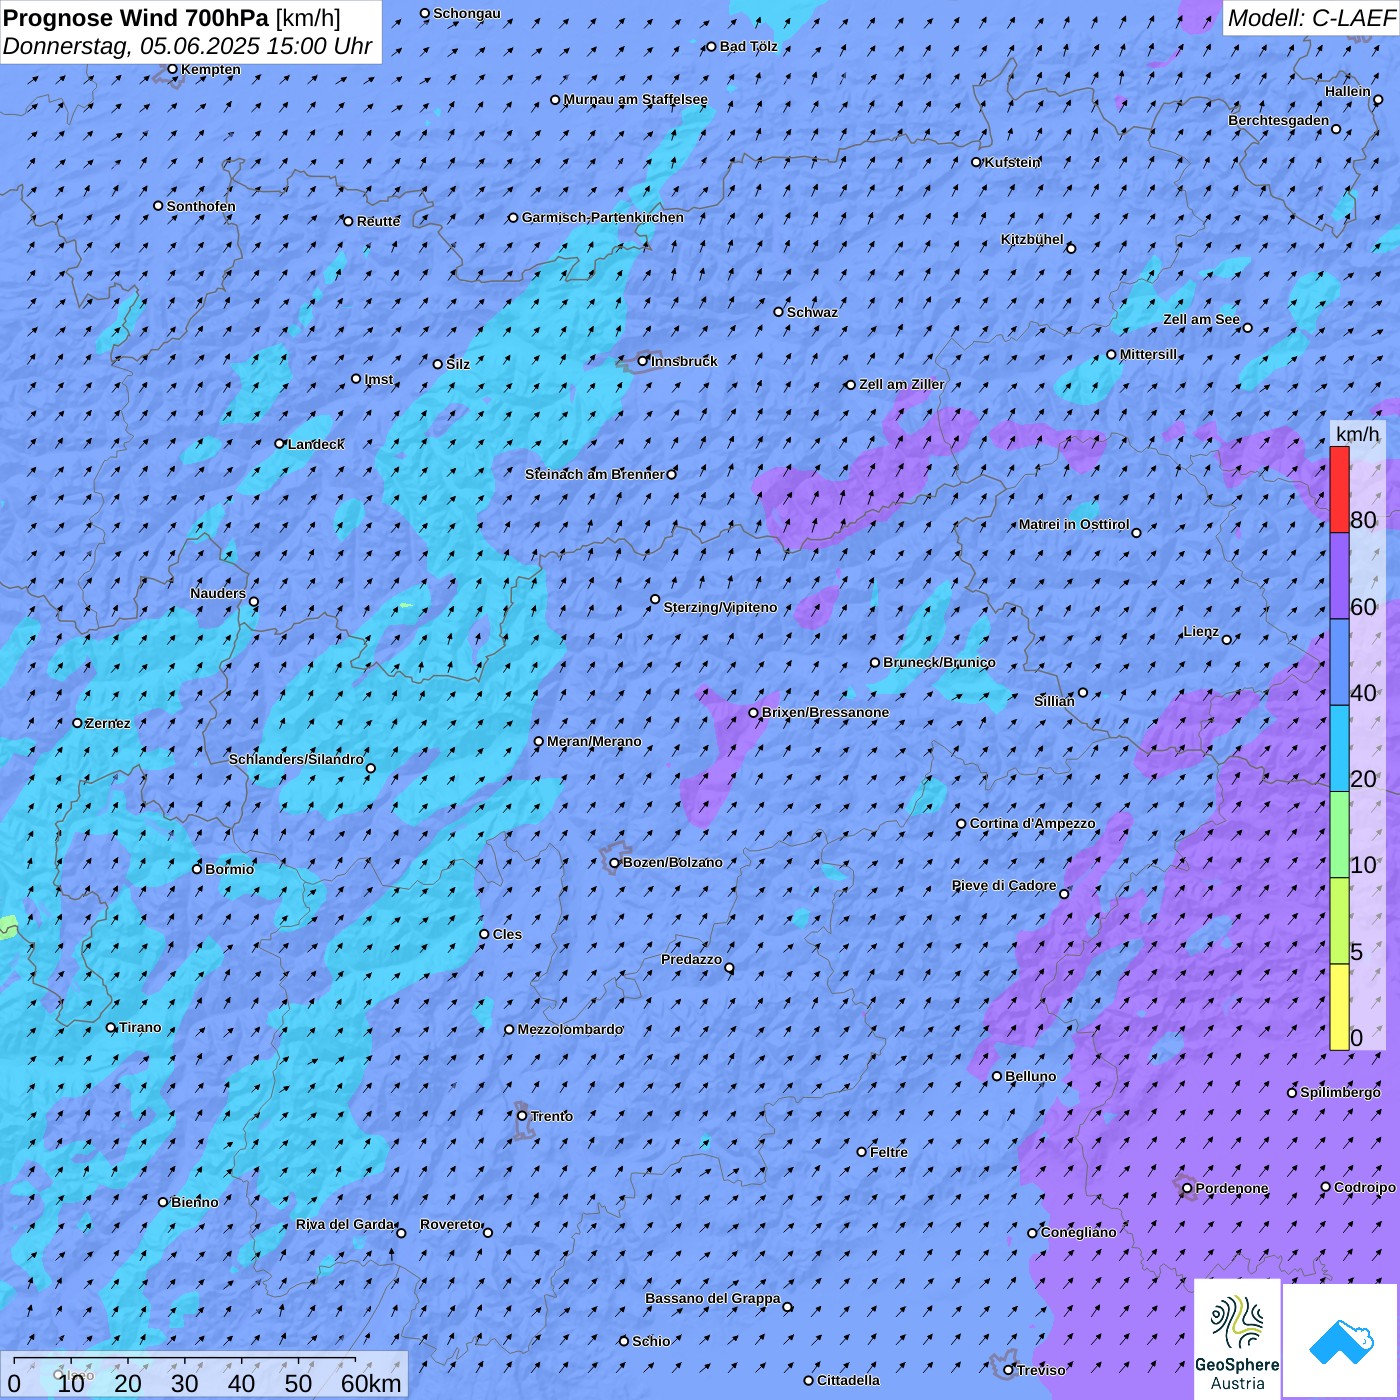Click the Lienz marker circle

(x=1227, y=639)
